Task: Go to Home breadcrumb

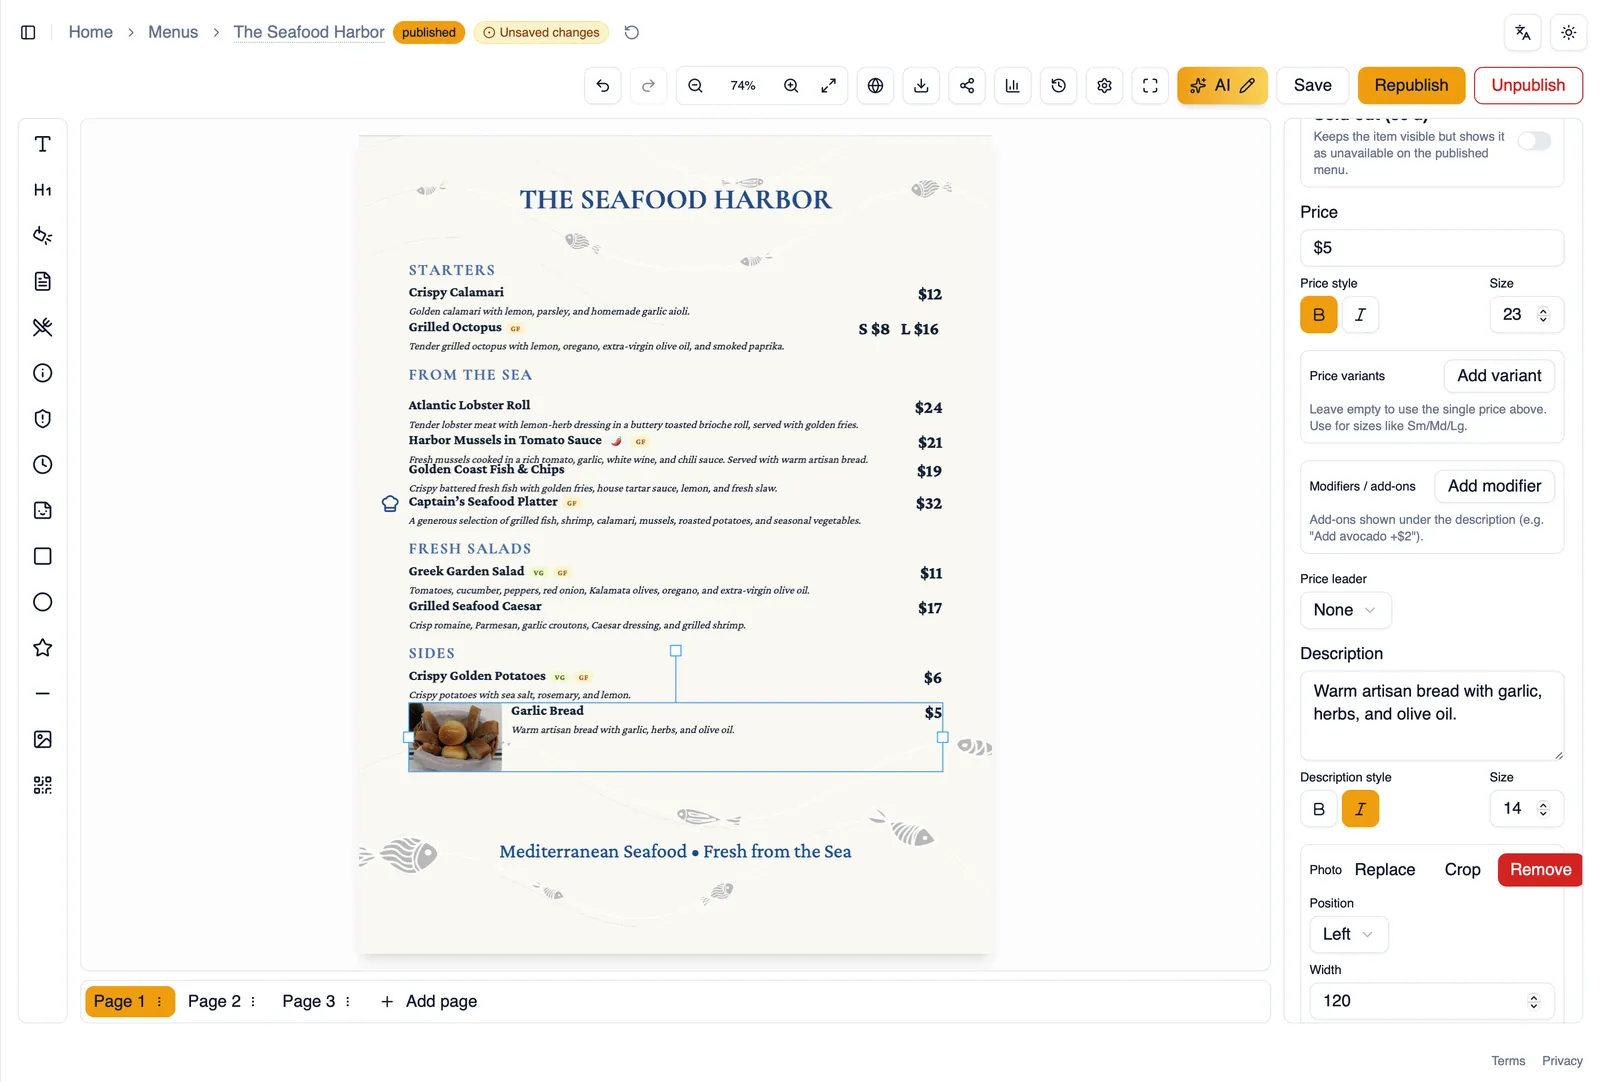Action: pos(90,32)
